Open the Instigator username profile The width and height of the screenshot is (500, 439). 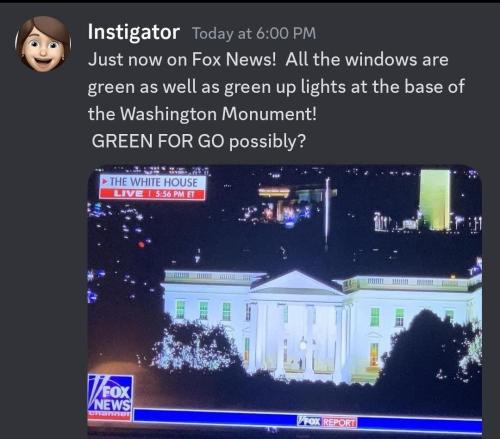(134, 32)
